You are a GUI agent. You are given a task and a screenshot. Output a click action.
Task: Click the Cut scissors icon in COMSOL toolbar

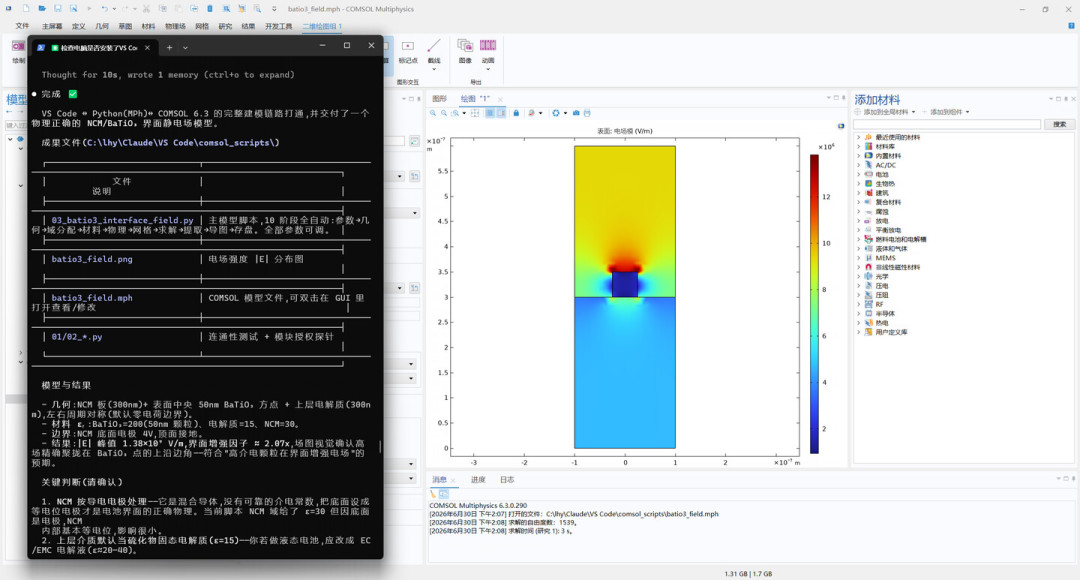(x=146, y=8)
